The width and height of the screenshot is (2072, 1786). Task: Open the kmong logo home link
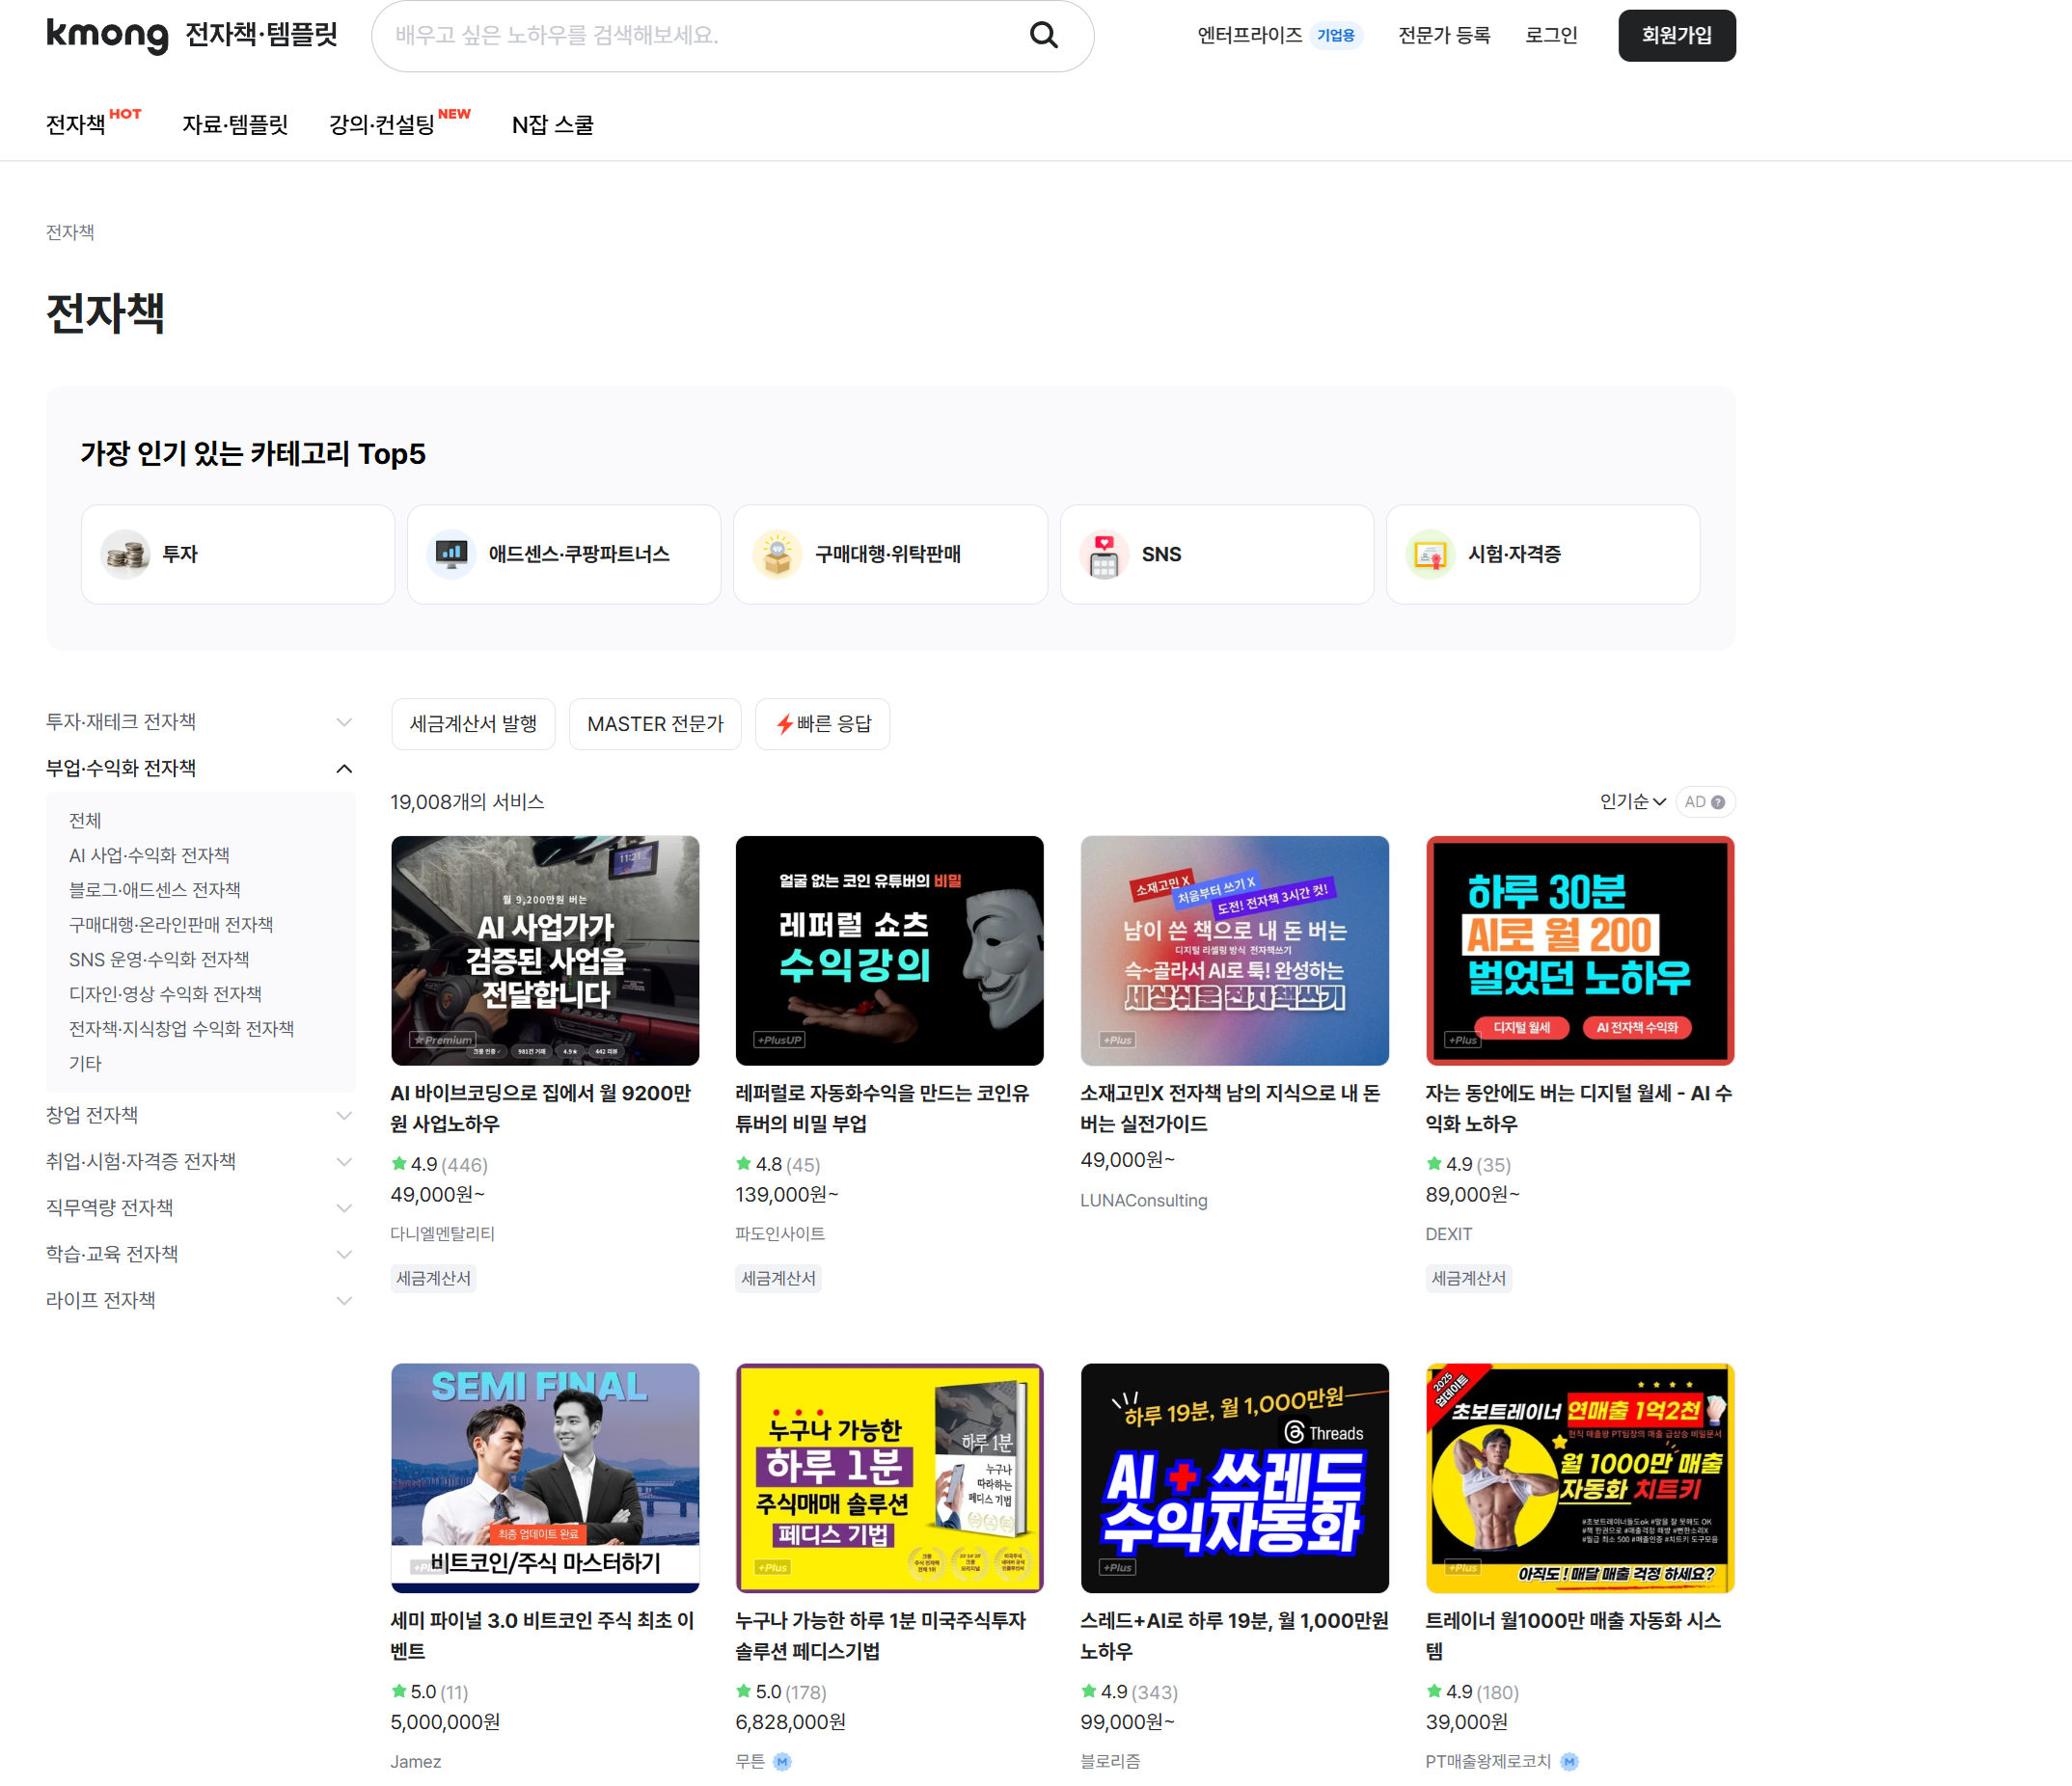107,35
